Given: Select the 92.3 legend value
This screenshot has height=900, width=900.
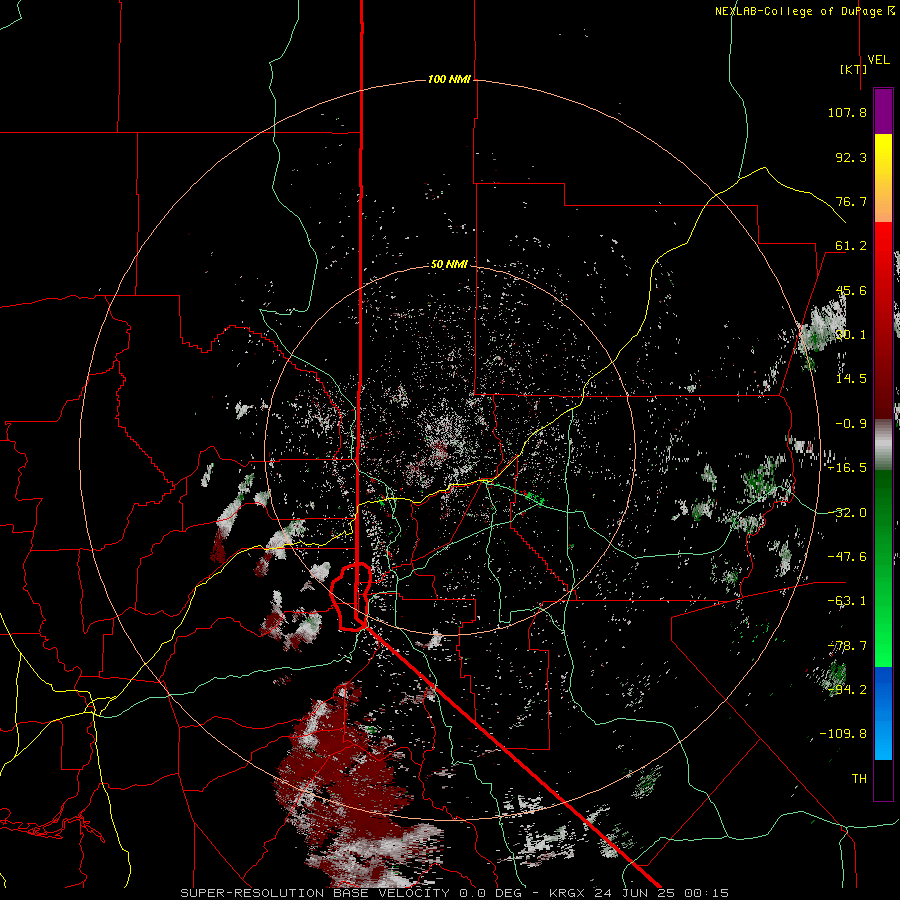Looking at the screenshot, I should (851, 157).
